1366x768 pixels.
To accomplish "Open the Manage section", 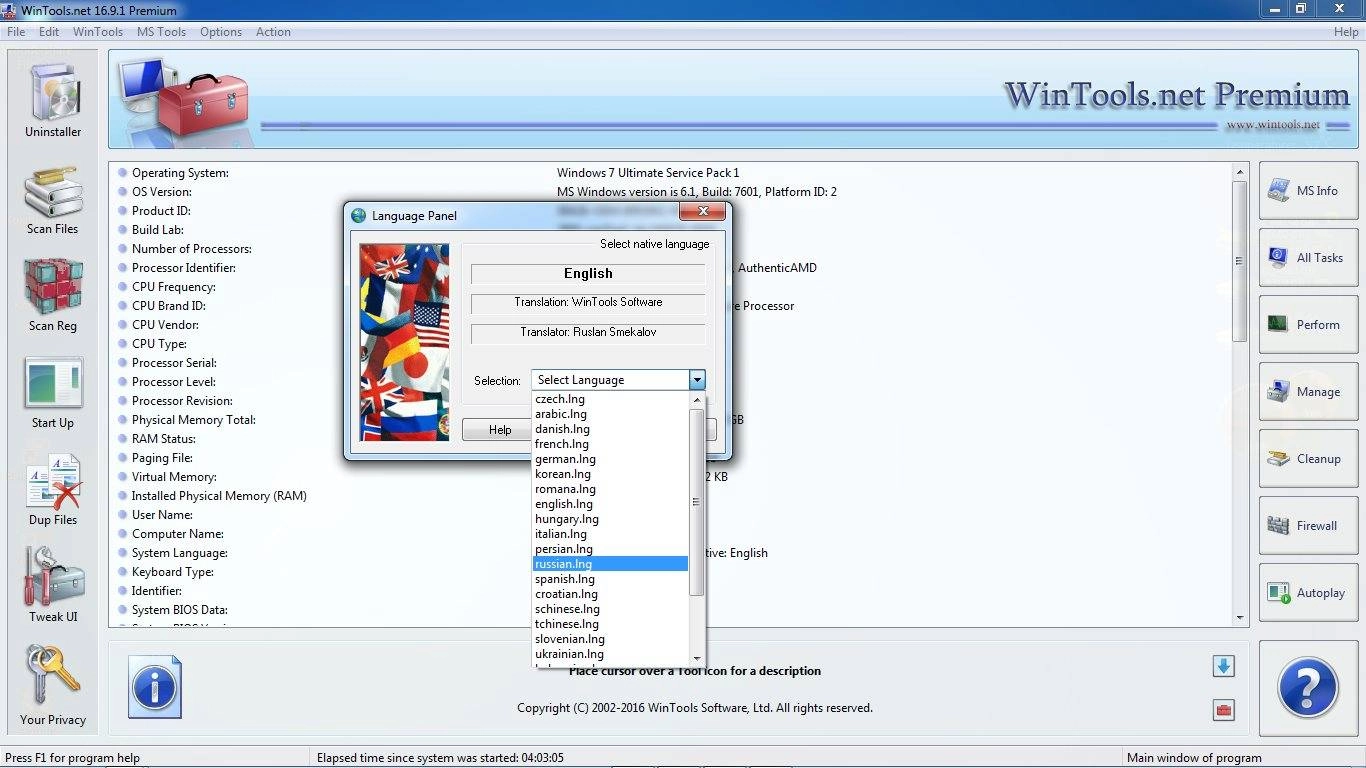I will point(1308,392).
